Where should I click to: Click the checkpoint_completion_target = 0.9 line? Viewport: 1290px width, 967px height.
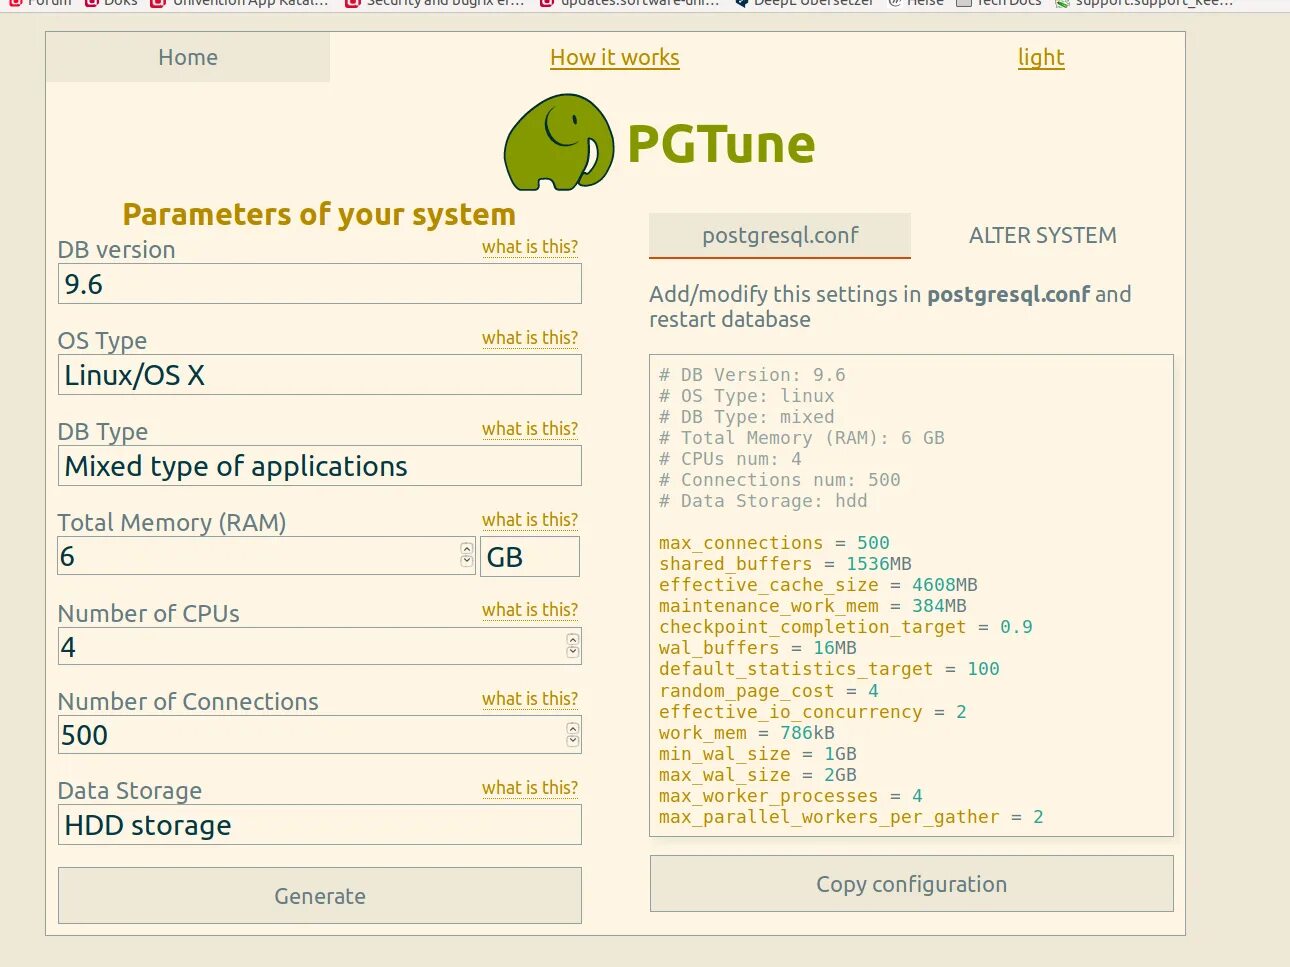click(845, 627)
